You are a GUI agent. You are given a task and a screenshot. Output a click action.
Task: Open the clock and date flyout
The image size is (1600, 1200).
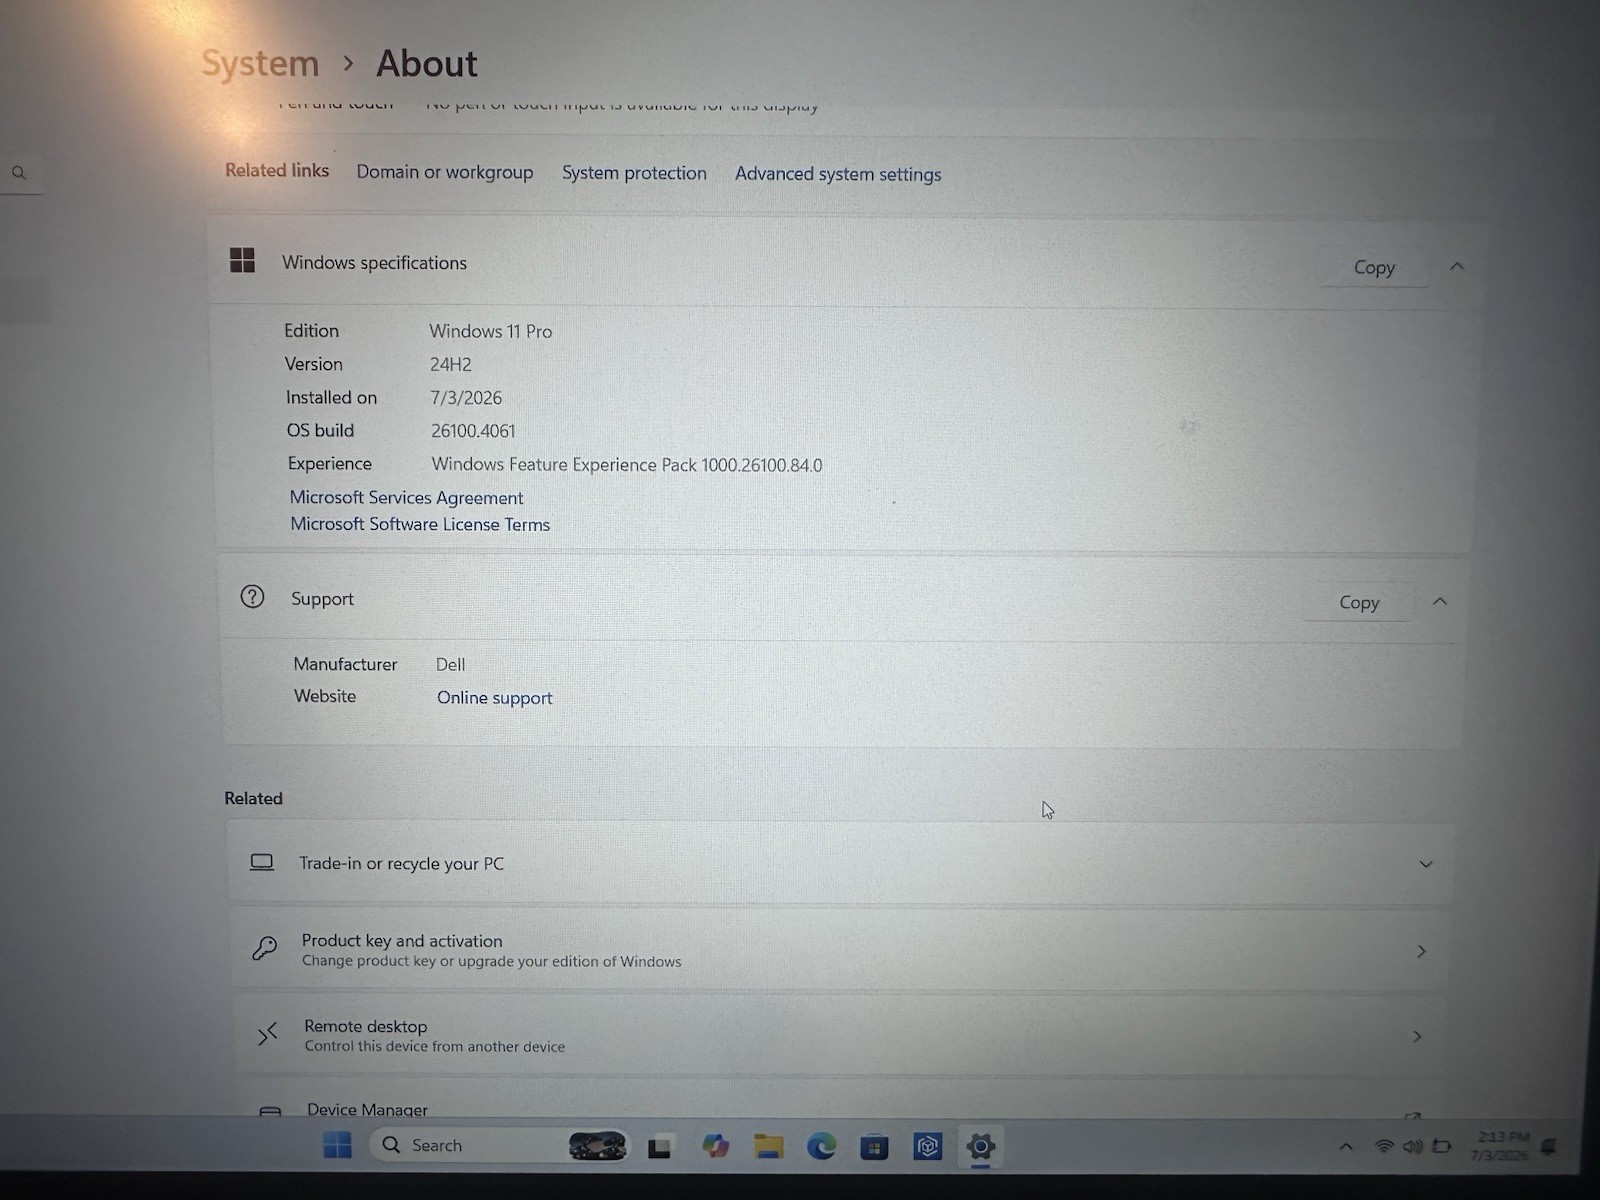[x=1501, y=1146]
